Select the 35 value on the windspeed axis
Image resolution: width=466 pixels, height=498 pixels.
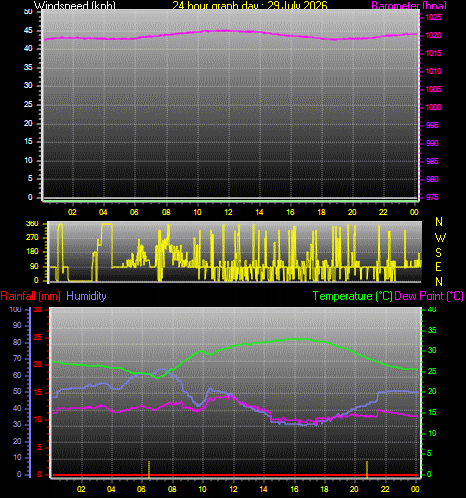[x=28, y=67]
